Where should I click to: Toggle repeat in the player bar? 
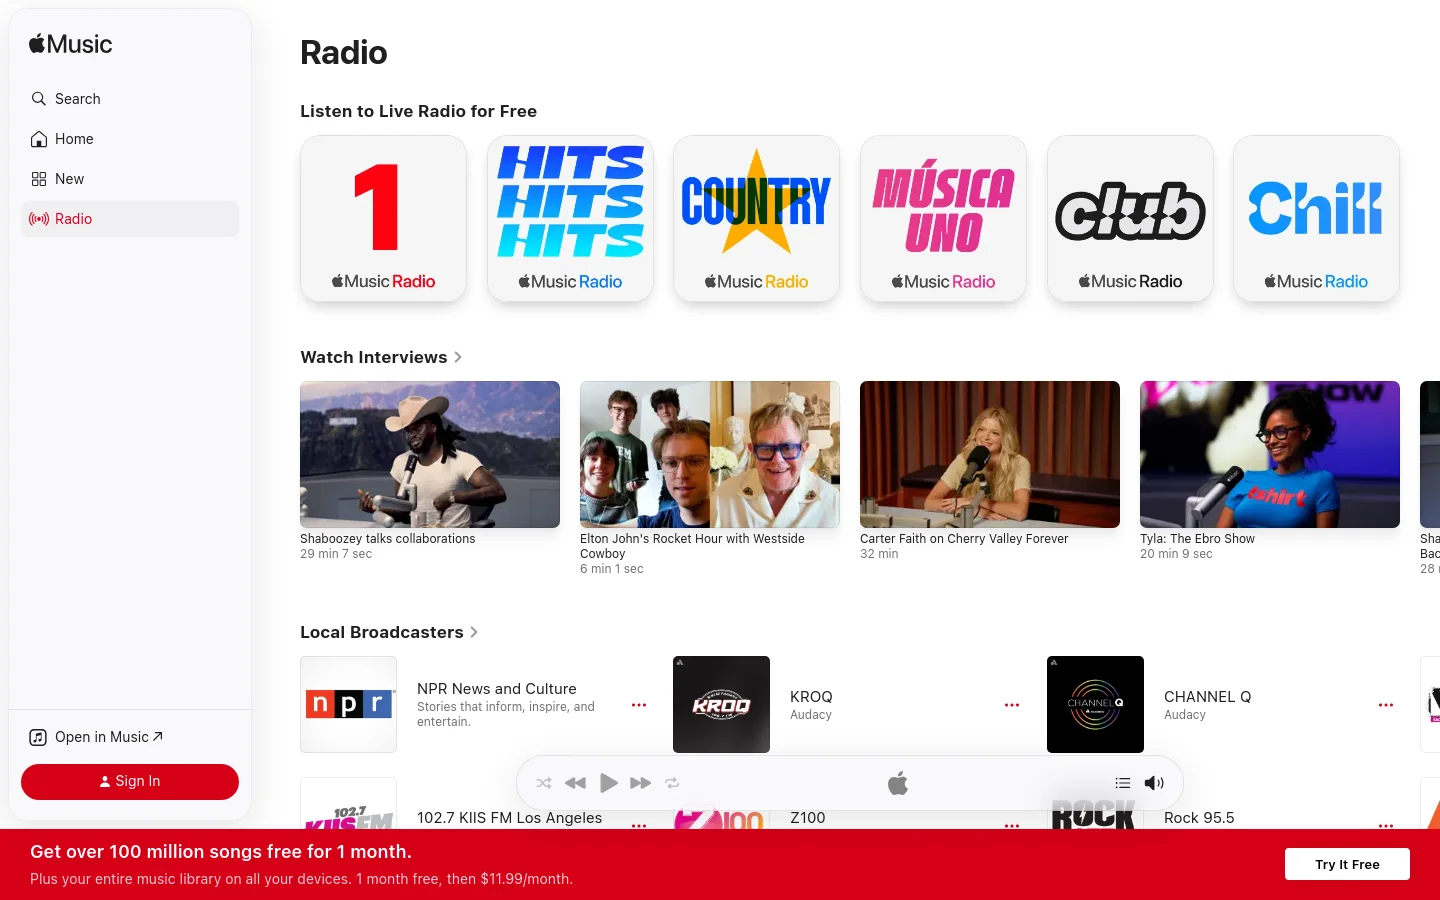[672, 783]
